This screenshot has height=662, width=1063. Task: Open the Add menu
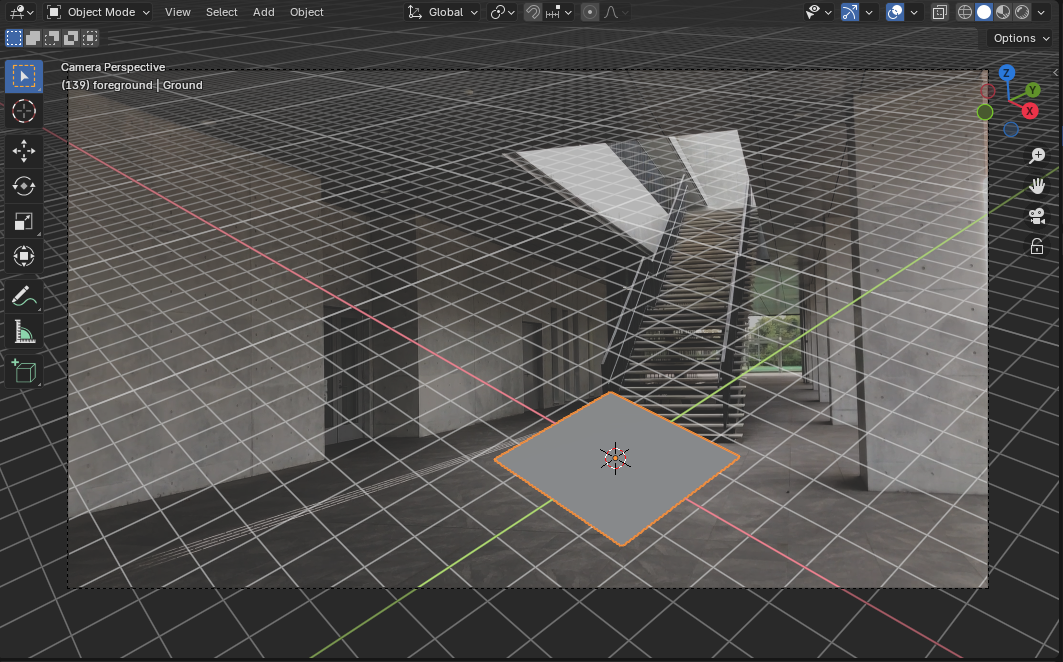tap(264, 12)
